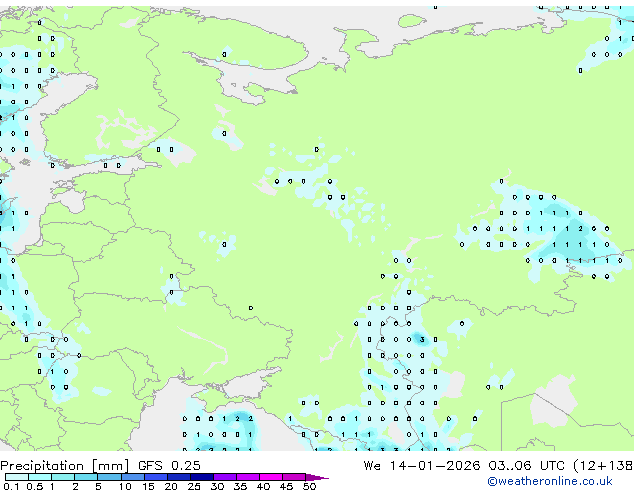Screen dimensions: 634x490
Task: Click the date 'We 14-01-2026'
Action: (422, 466)
